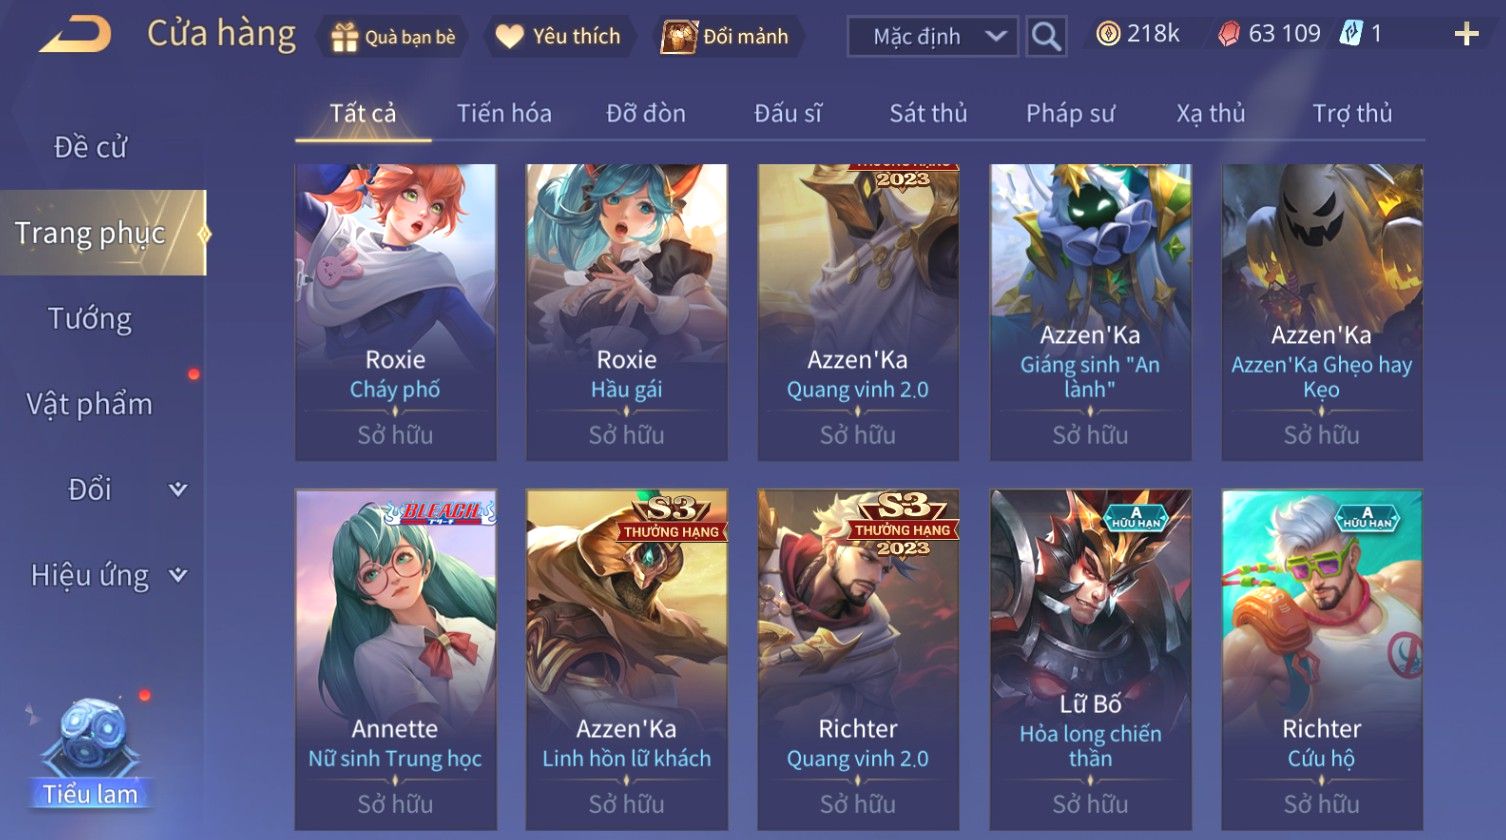The image size is (1506, 840).
Task: Open the Mặc định sort dropdown
Action: 932,37
